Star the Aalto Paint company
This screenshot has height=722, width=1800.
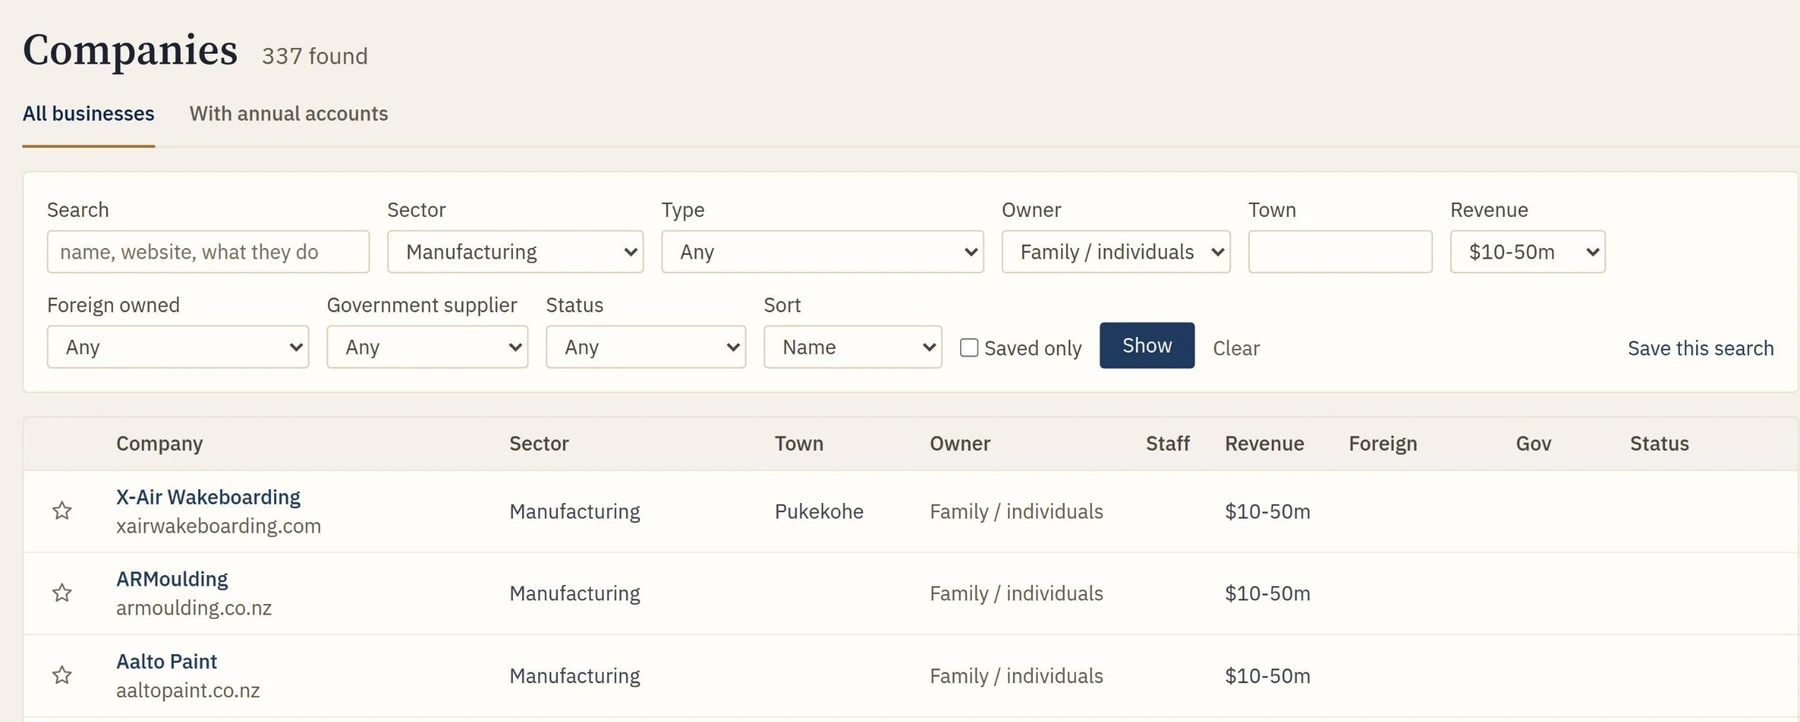(x=62, y=675)
